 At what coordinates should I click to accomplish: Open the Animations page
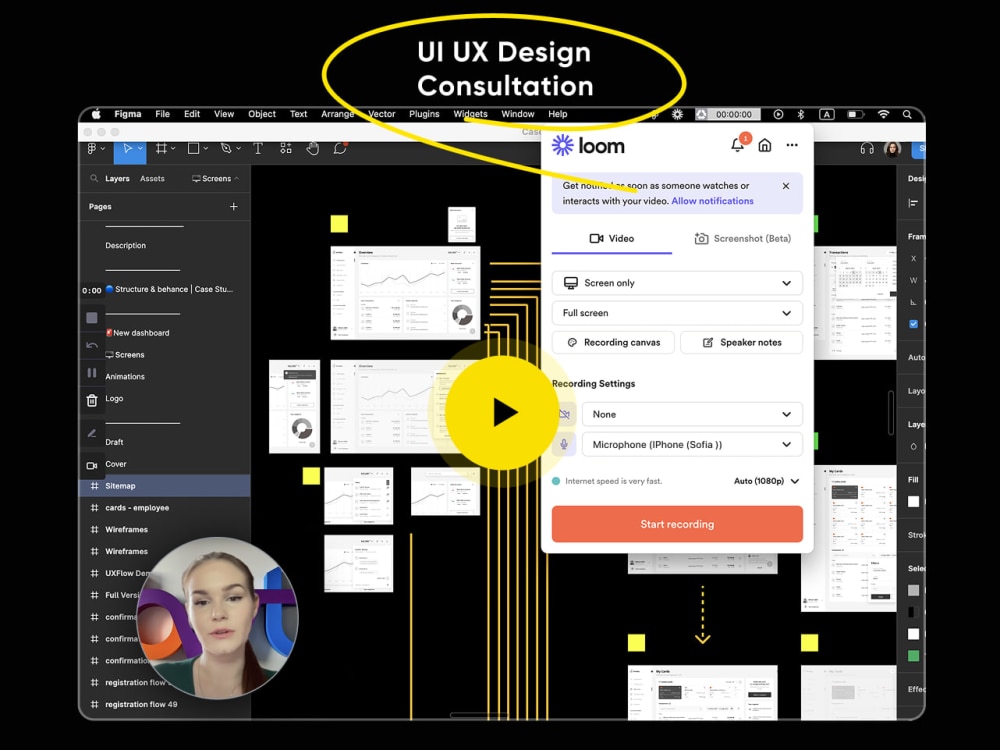(125, 376)
